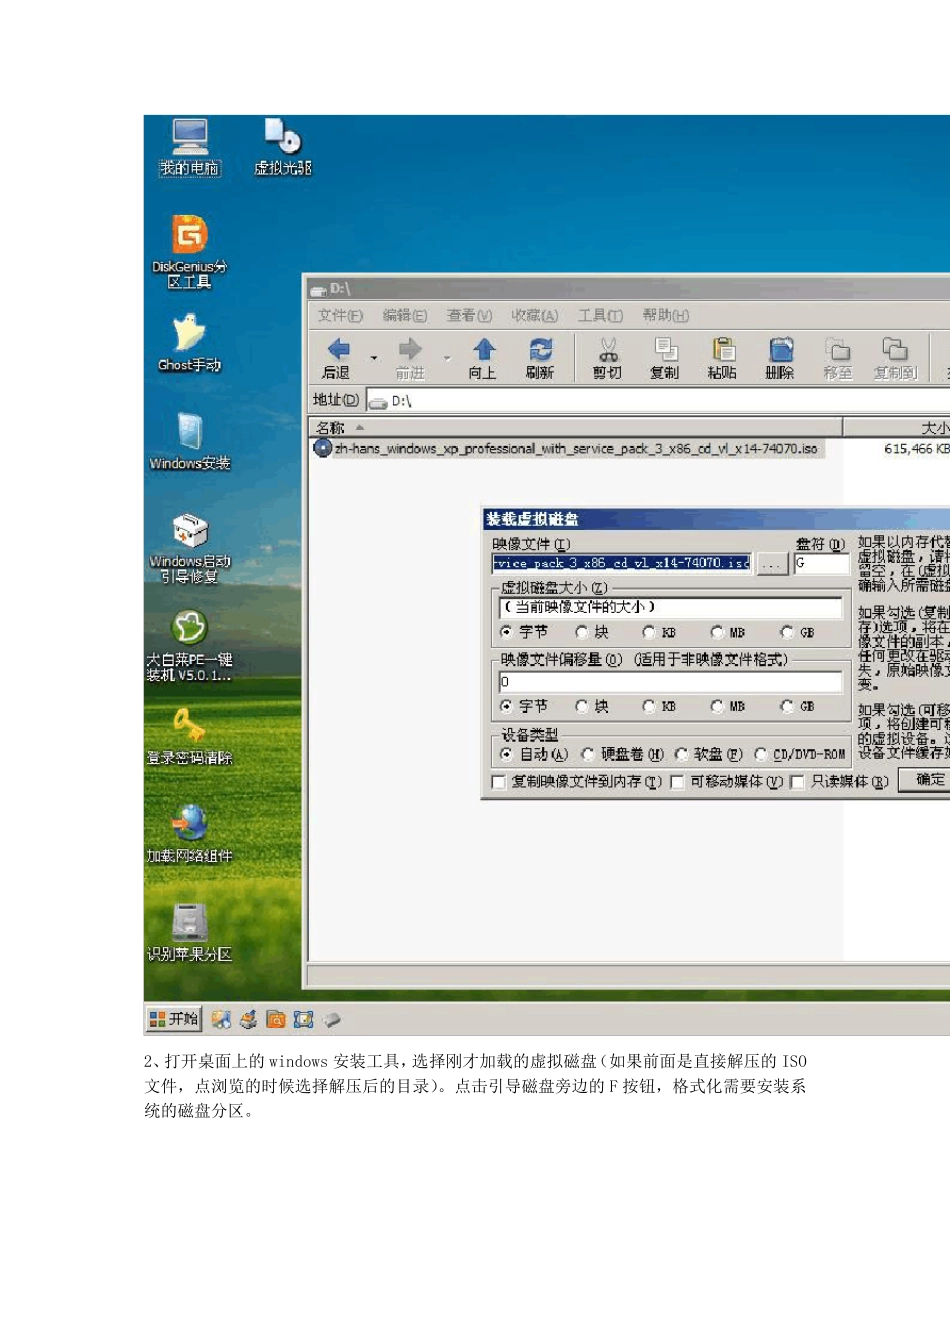Choose CD/DVD-ROM device type
The width and height of the screenshot is (950, 1344).
(x=761, y=754)
